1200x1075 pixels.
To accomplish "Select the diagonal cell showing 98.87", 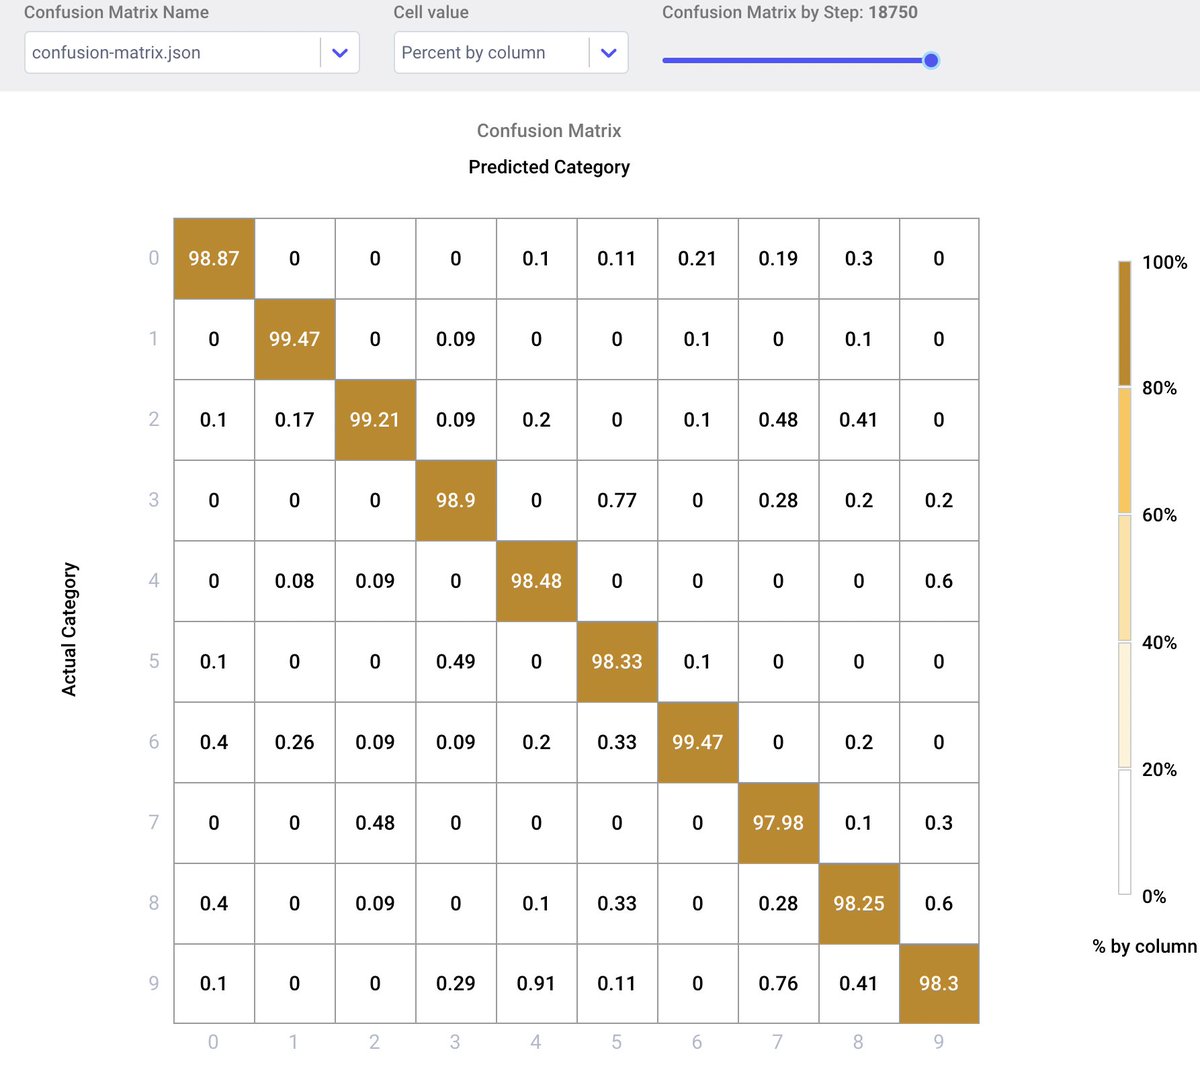I will (213, 258).
